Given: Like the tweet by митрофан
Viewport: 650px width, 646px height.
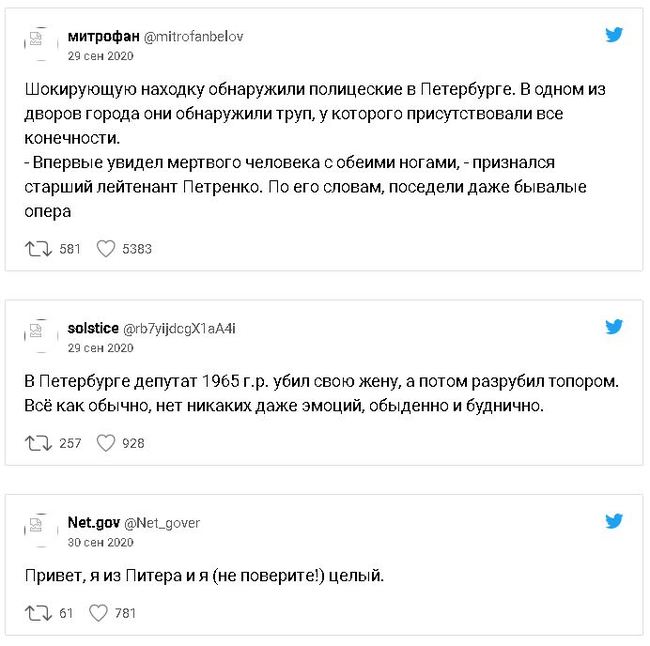Looking at the screenshot, I should pyautogui.click(x=105, y=249).
